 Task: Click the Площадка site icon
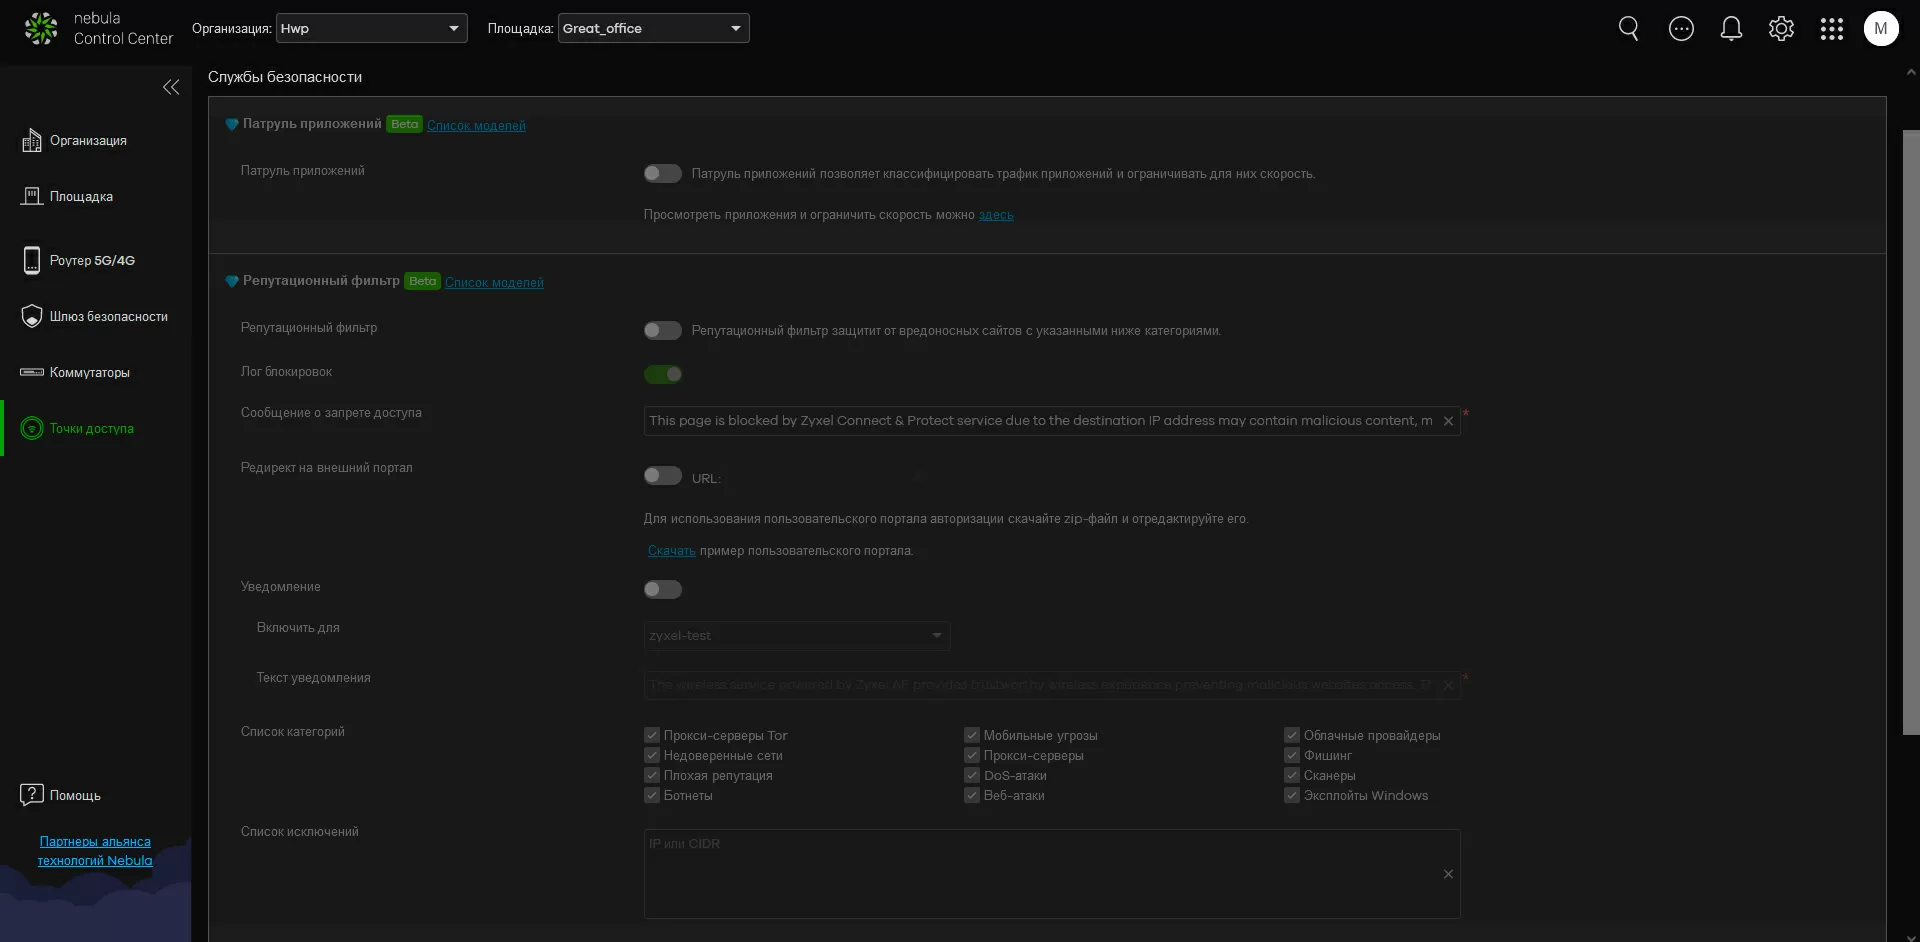click(32, 196)
